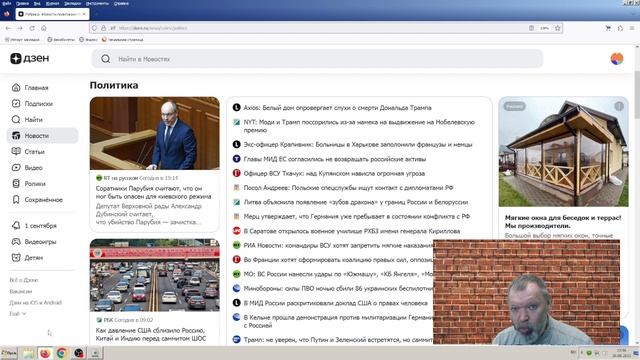Viewport: 640px width, 360px height.
Task: Expand the Ещё dropdown in sidebar footer
Action: click(18, 314)
